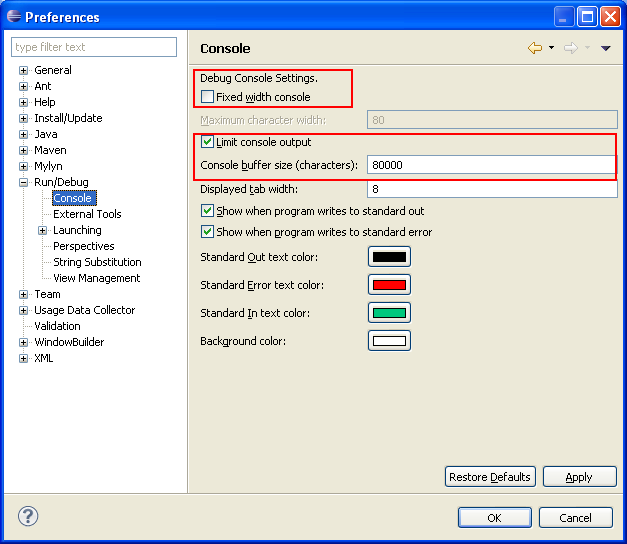This screenshot has width=627, height=544.
Task: Expand the WindowBuilder tree node
Action: point(23,342)
